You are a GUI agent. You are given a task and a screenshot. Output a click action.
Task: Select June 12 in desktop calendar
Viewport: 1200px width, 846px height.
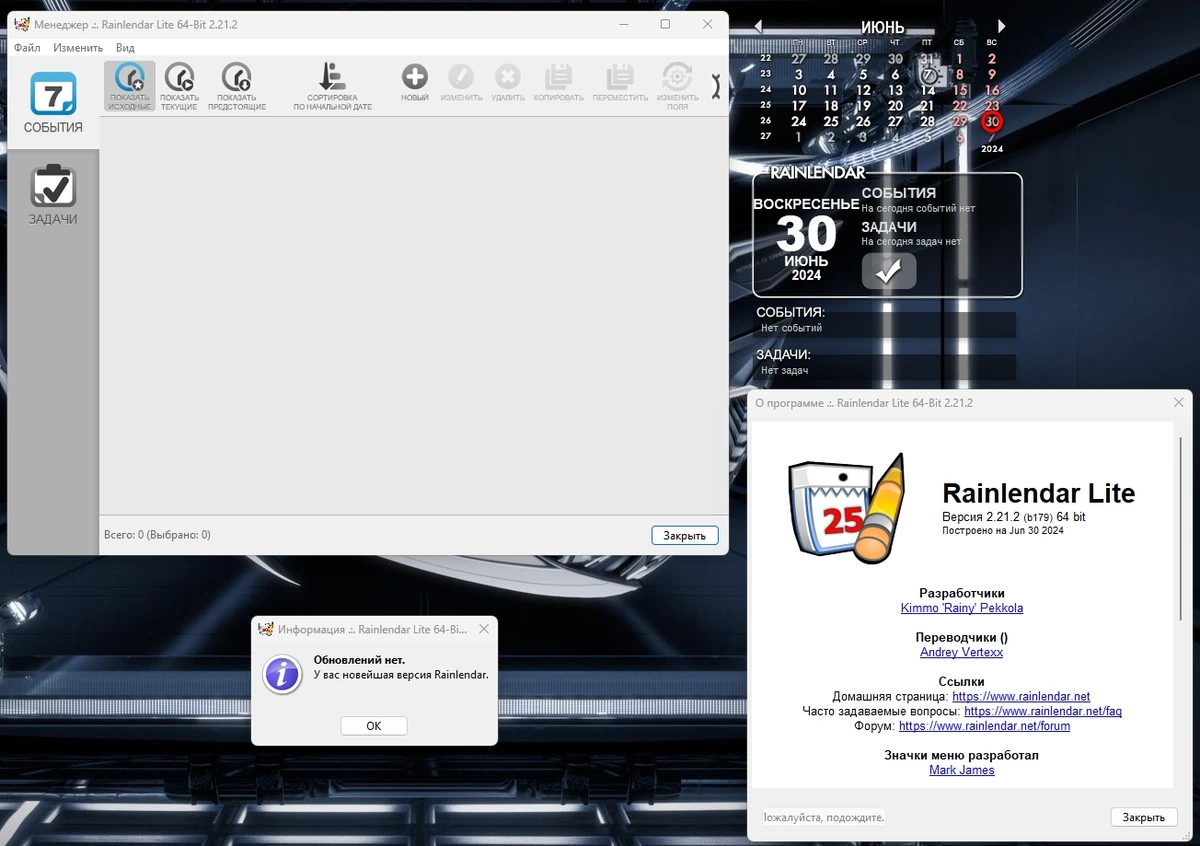pyautogui.click(x=863, y=90)
